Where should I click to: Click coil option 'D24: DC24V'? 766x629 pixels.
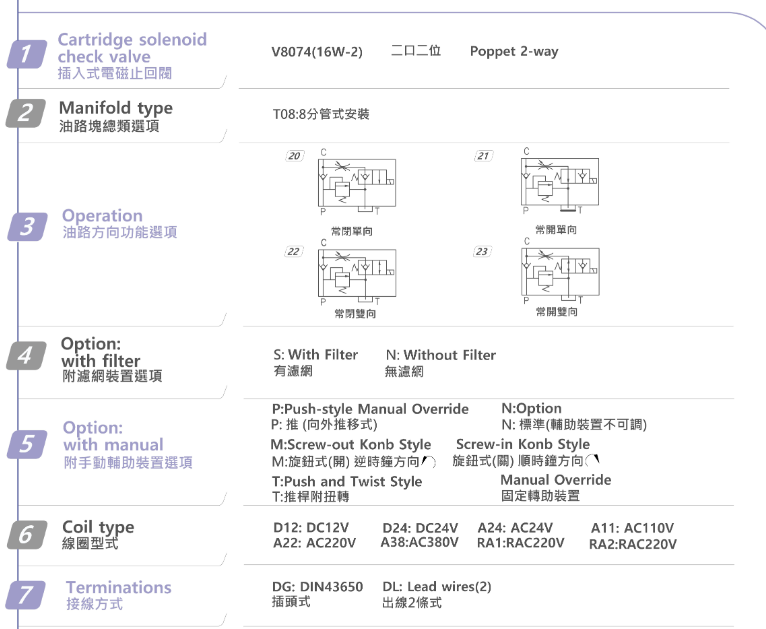[x=420, y=528]
